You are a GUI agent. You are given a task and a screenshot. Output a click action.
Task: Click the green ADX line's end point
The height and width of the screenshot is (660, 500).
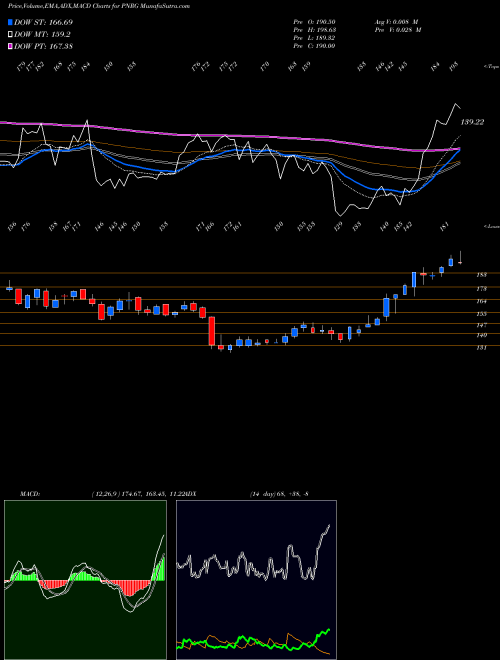click(328, 630)
